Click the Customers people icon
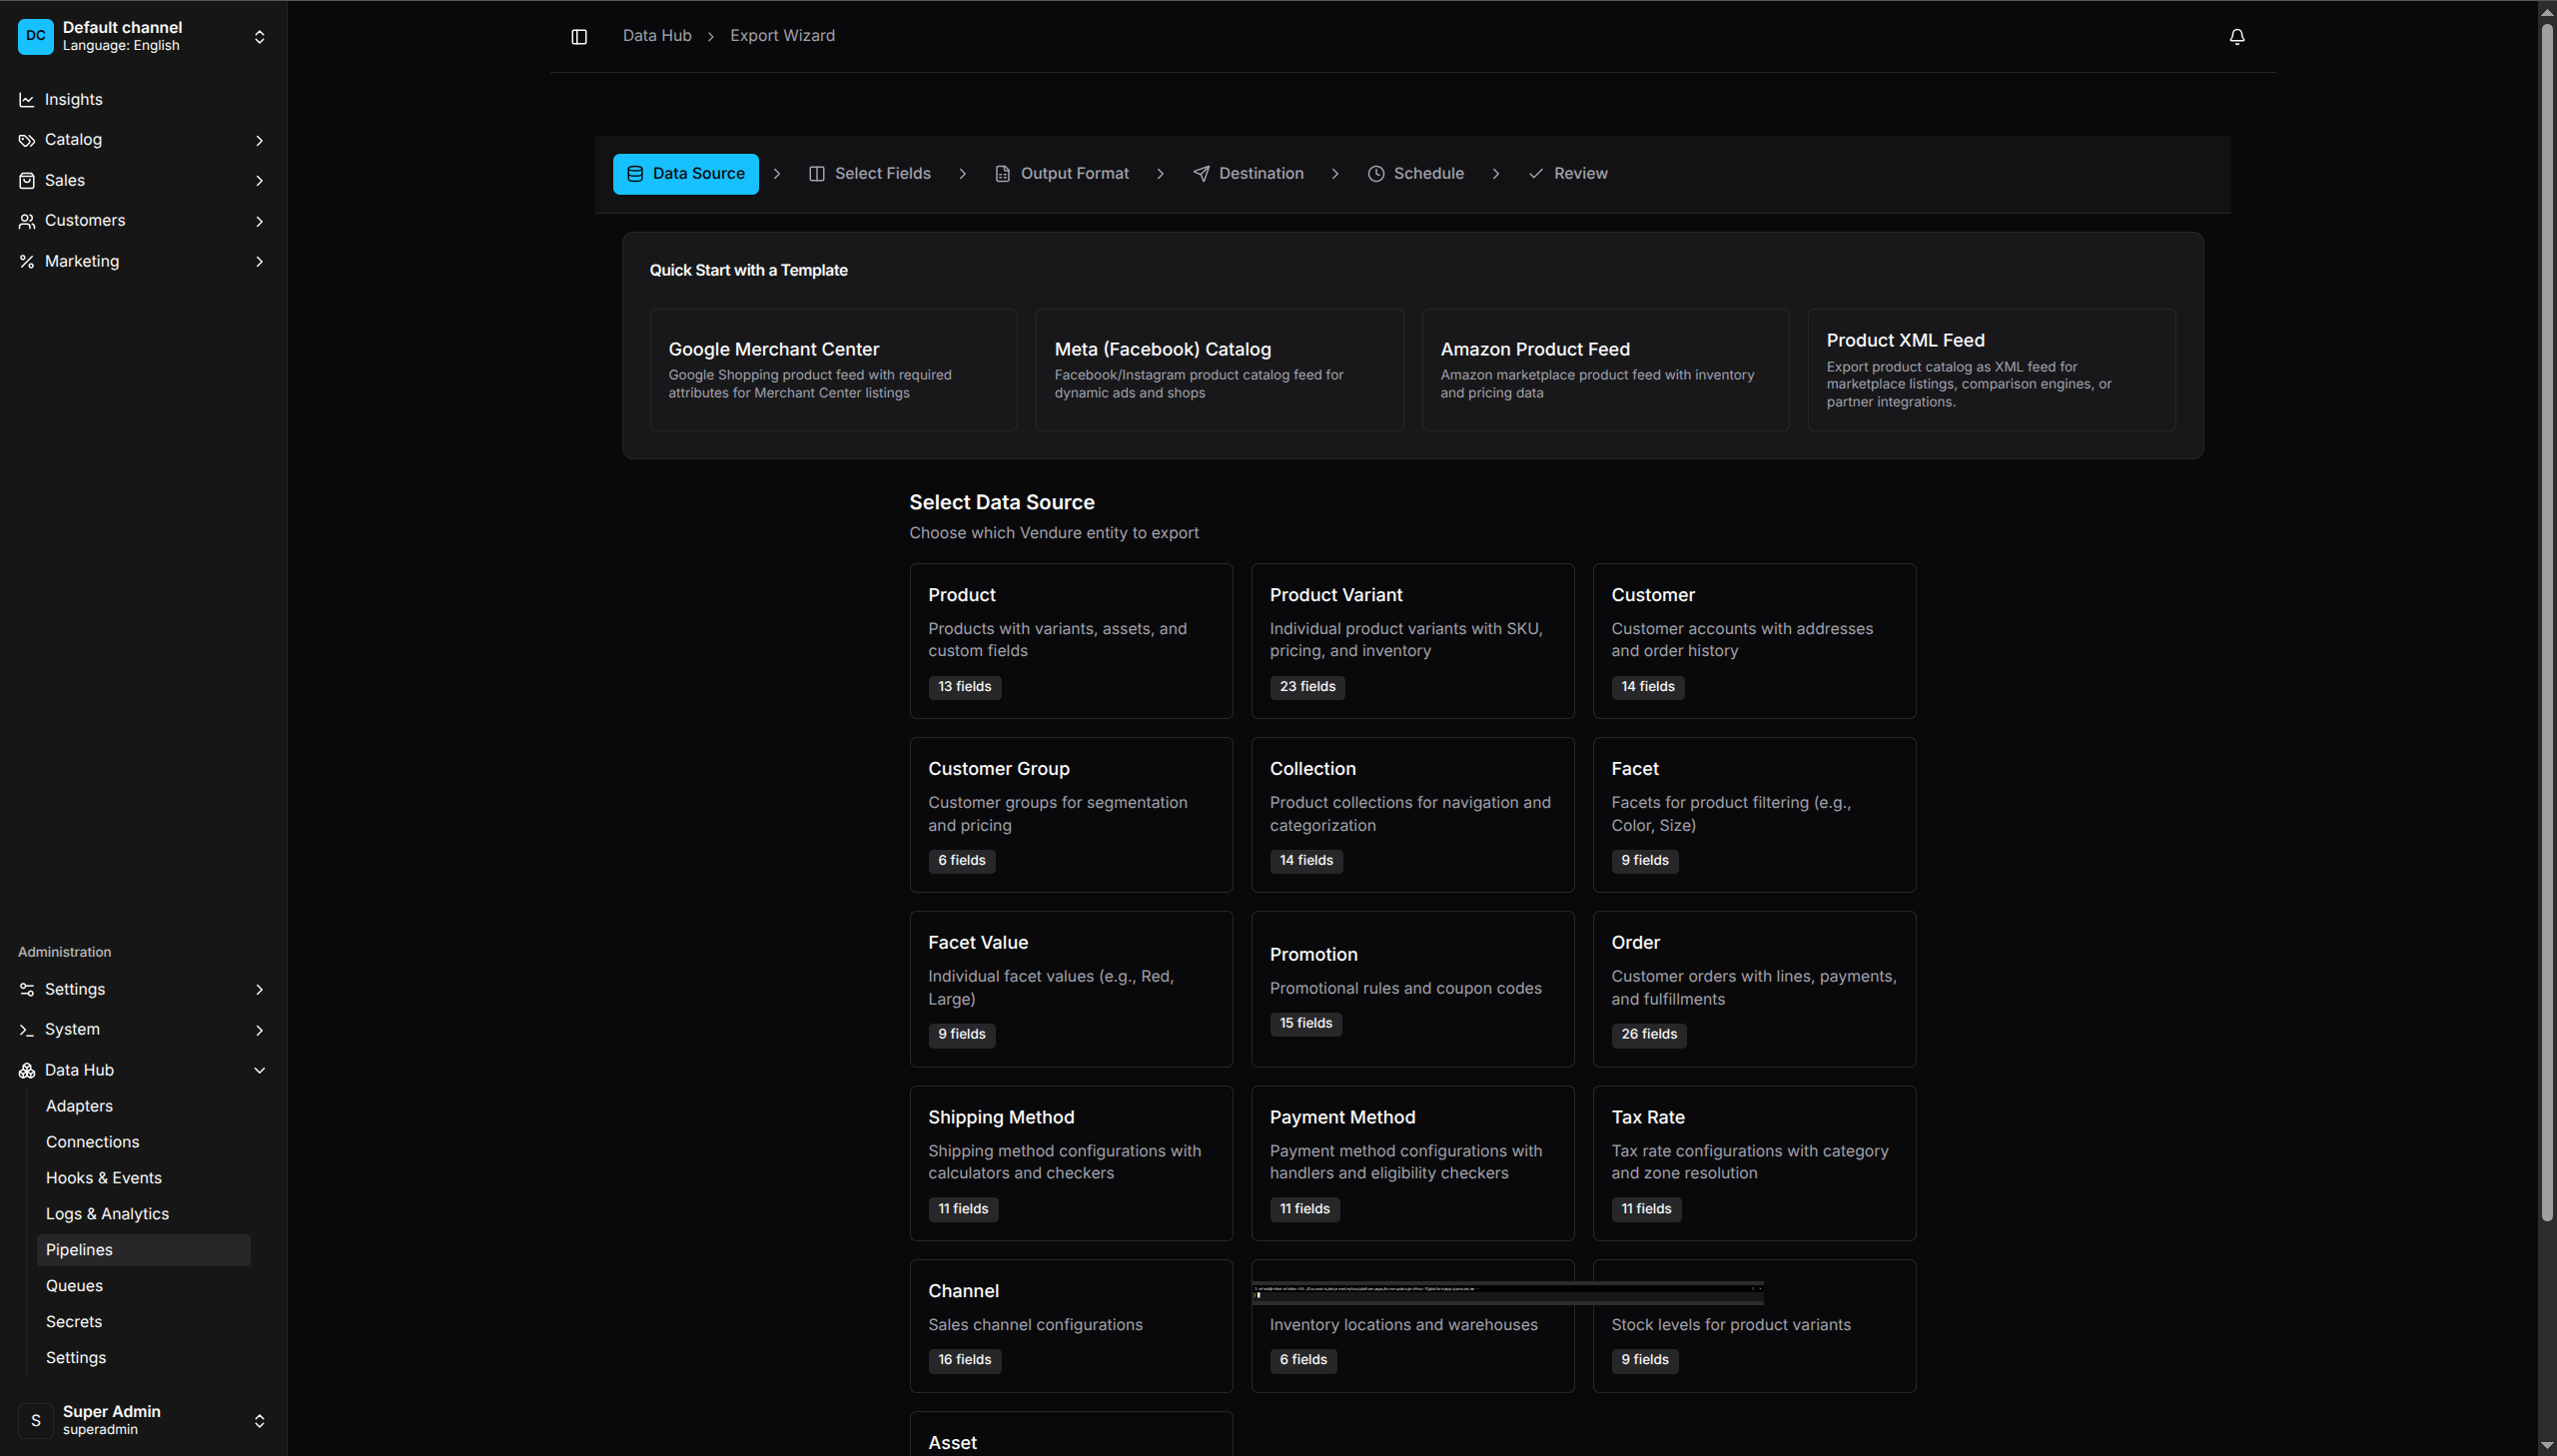Image resolution: width=2557 pixels, height=1456 pixels. click(26, 221)
